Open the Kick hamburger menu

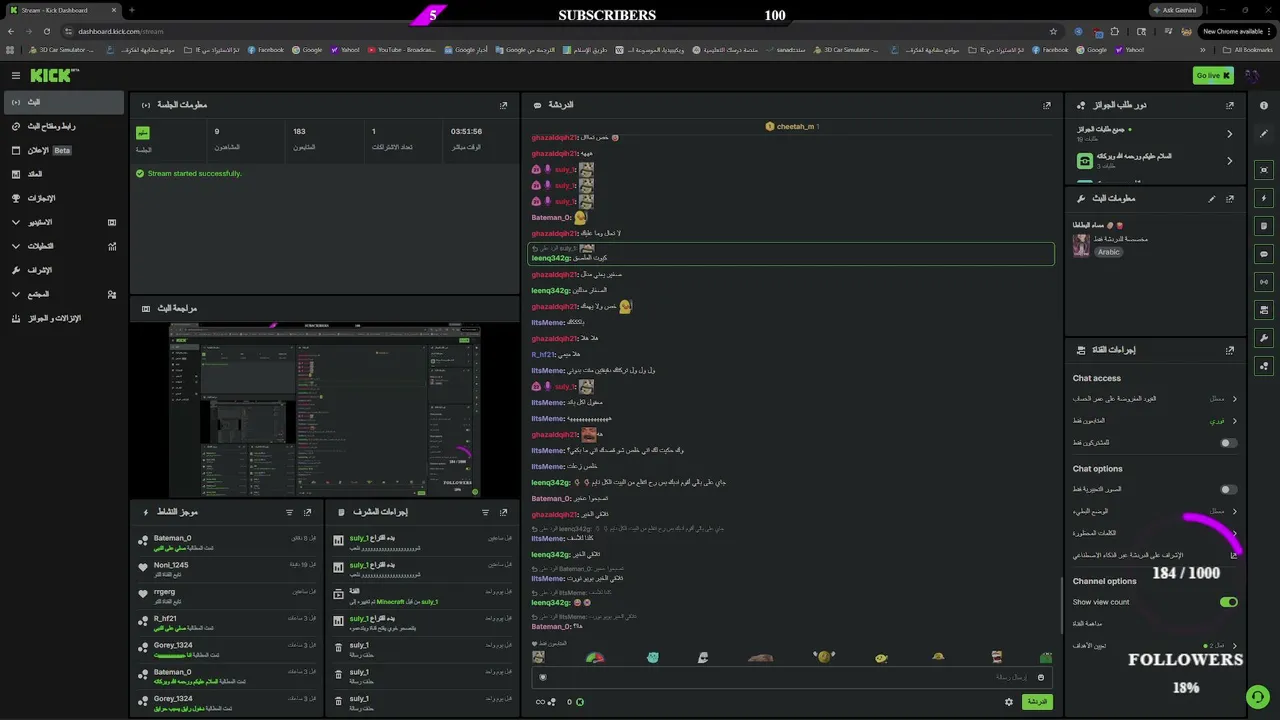point(16,75)
